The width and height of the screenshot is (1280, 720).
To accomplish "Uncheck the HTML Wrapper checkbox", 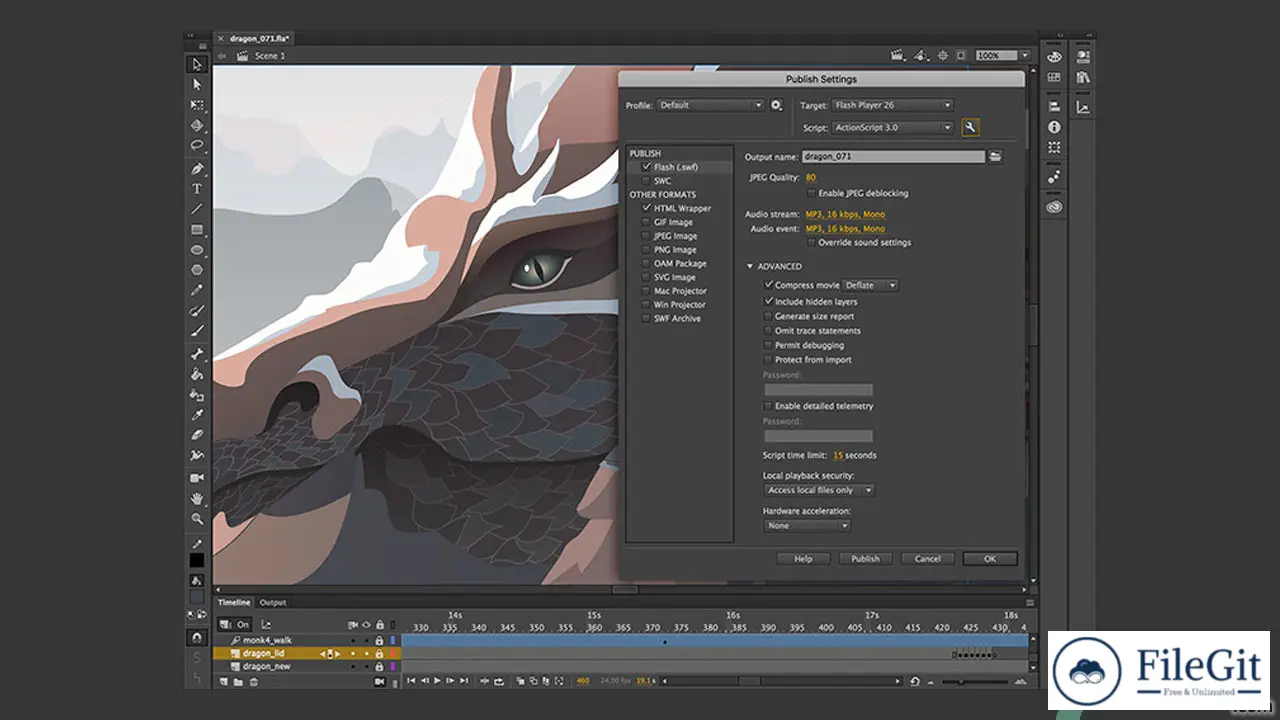I will [647, 208].
